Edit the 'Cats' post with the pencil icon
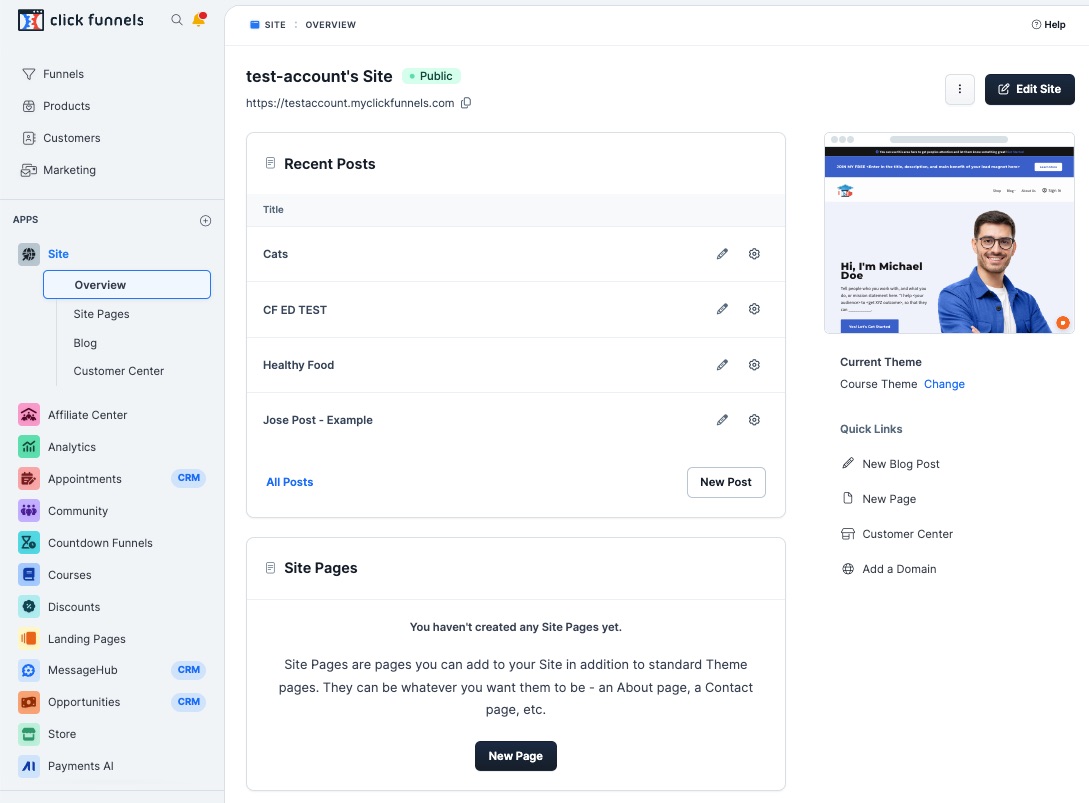This screenshot has height=803, width=1089. point(722,253)
